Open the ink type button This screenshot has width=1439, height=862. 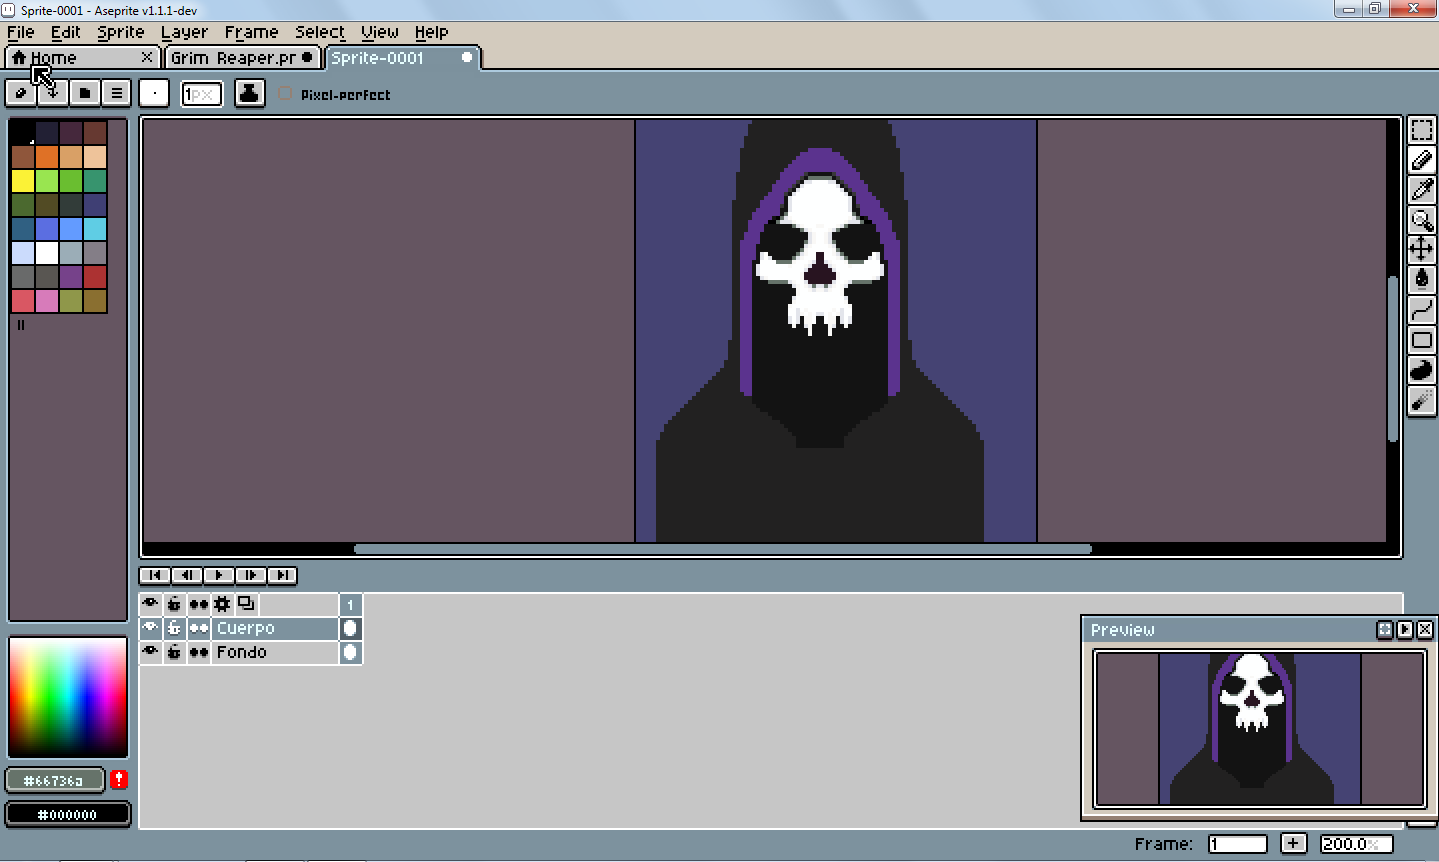tap(249, 94)
